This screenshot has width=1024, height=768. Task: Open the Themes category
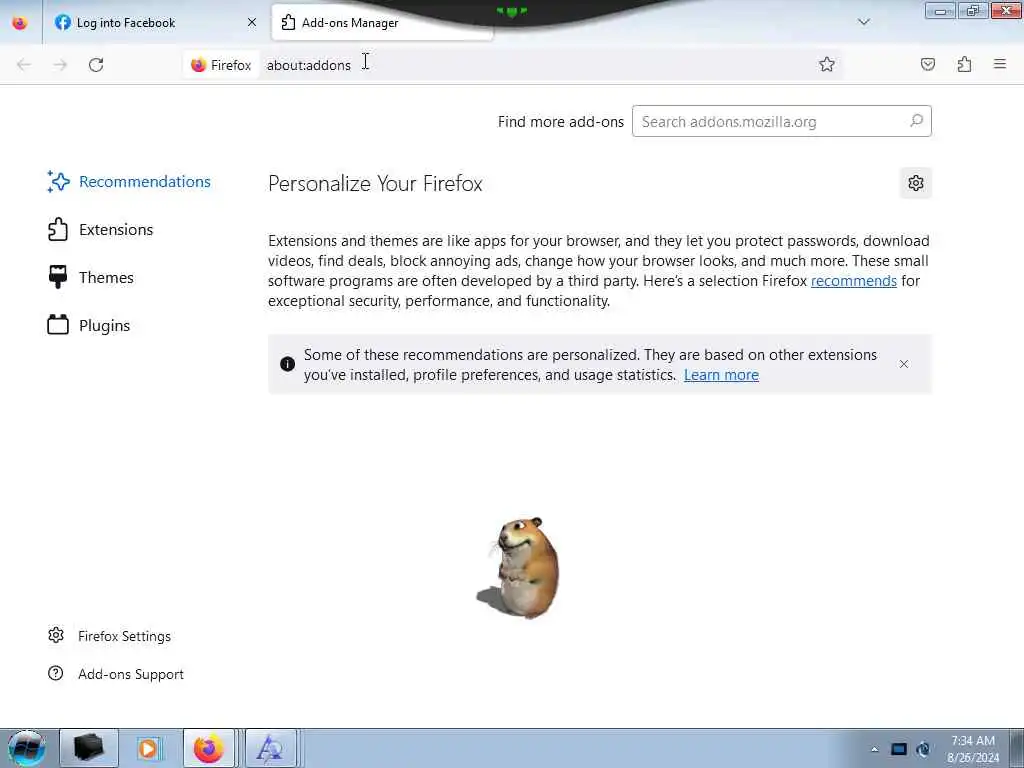pyautogui.click(x=91, y=278)
